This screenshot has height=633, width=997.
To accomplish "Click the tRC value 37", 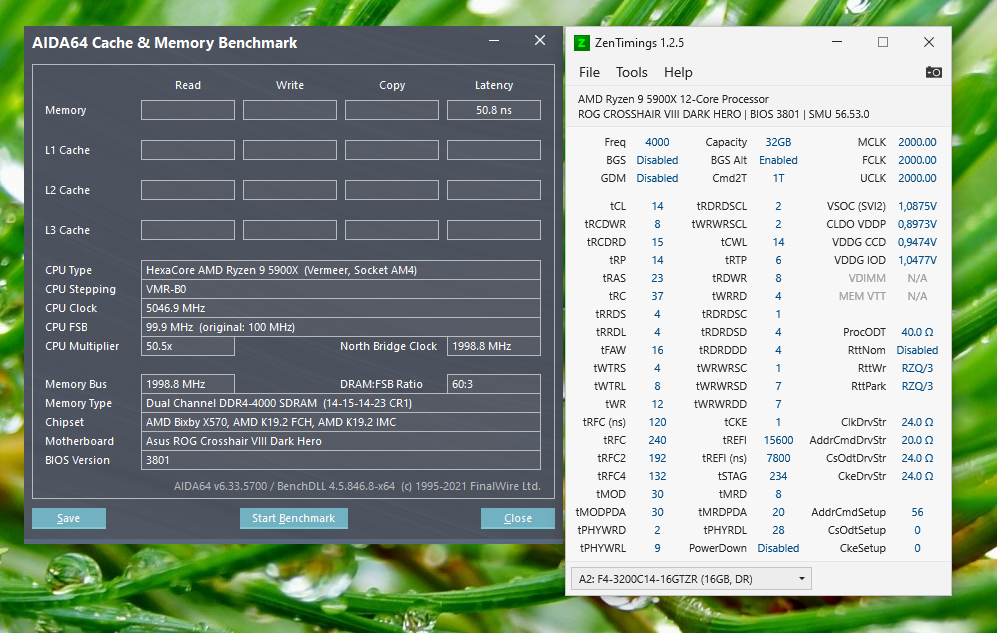I will pyautogui.click(x=657, y=296).
